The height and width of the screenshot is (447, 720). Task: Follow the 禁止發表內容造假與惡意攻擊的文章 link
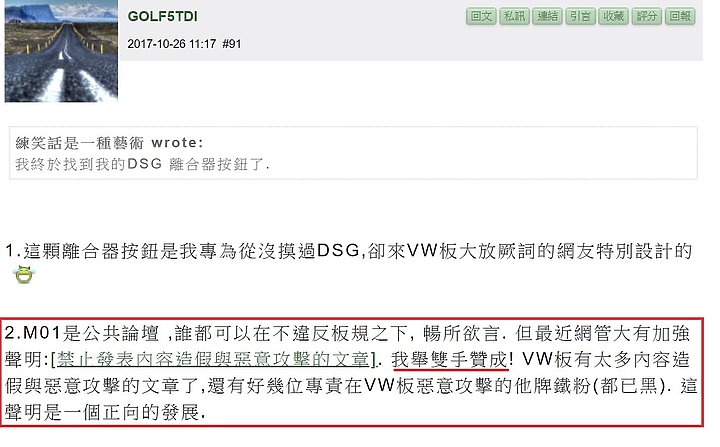(x=213, y=359)
